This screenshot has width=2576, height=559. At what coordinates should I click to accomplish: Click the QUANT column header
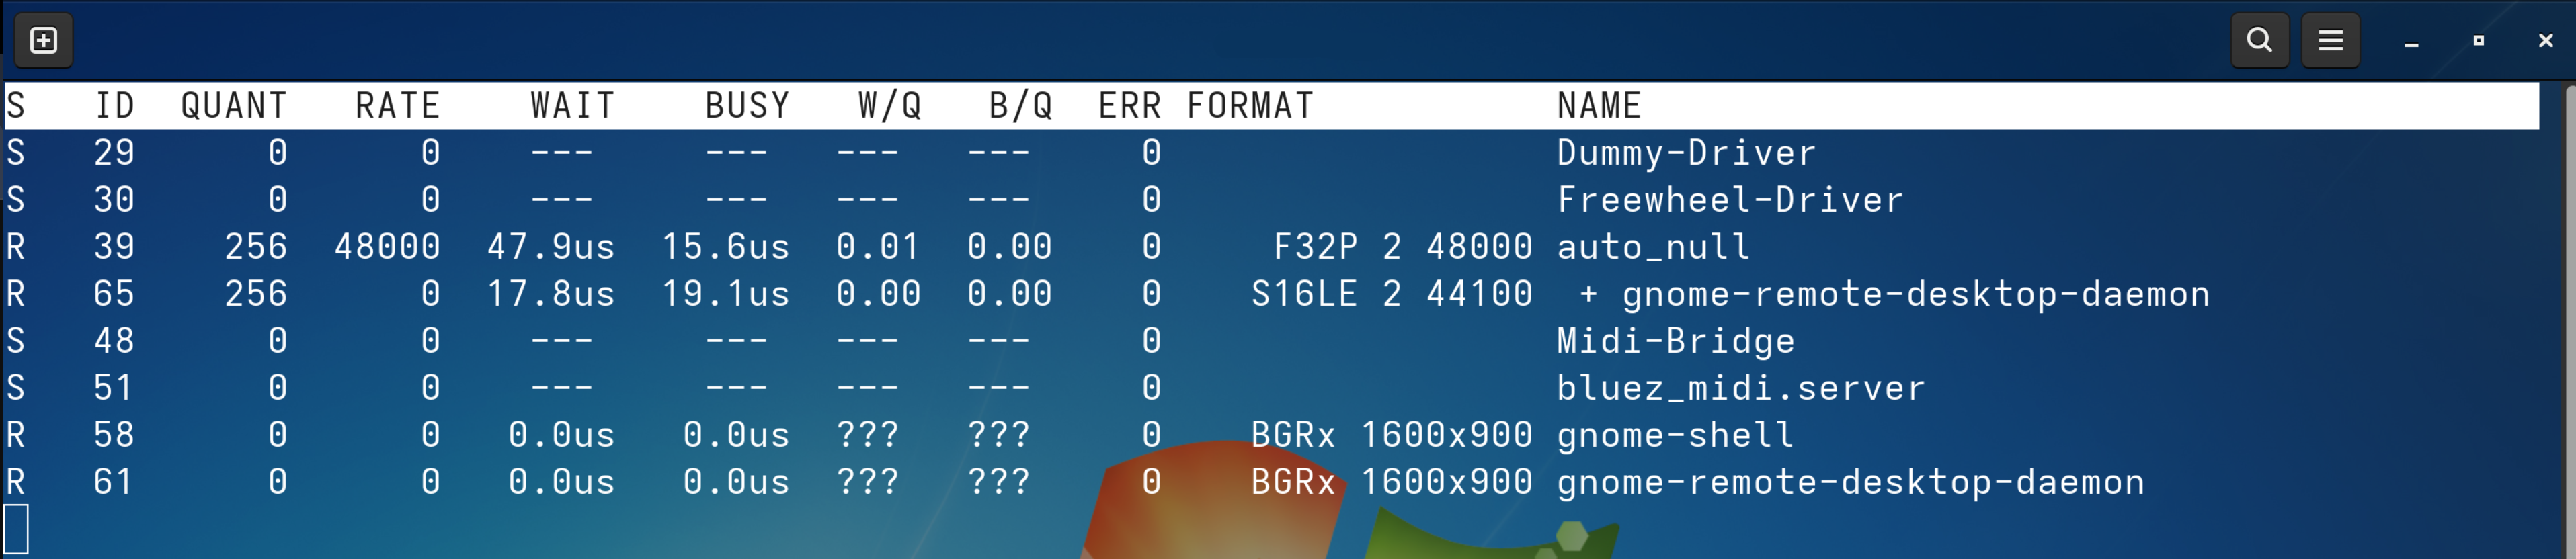pos(234,106)
